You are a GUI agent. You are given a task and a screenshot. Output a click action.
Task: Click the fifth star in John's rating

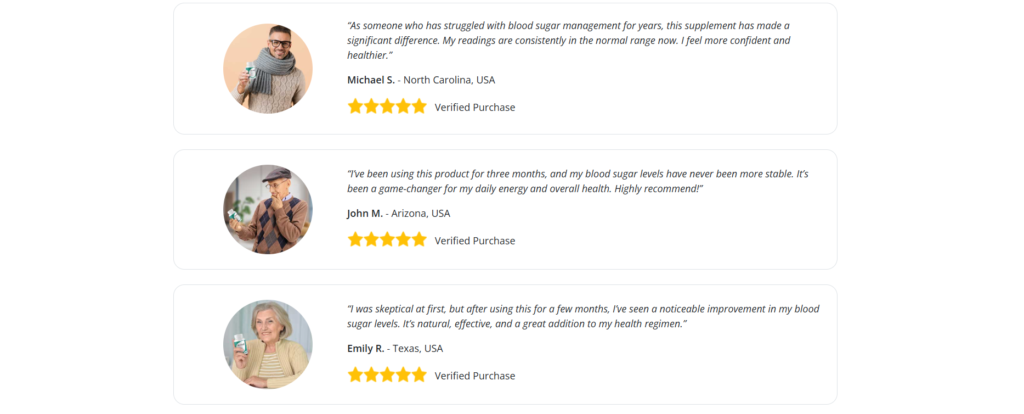pyautogui.click(x=419, y=240)
